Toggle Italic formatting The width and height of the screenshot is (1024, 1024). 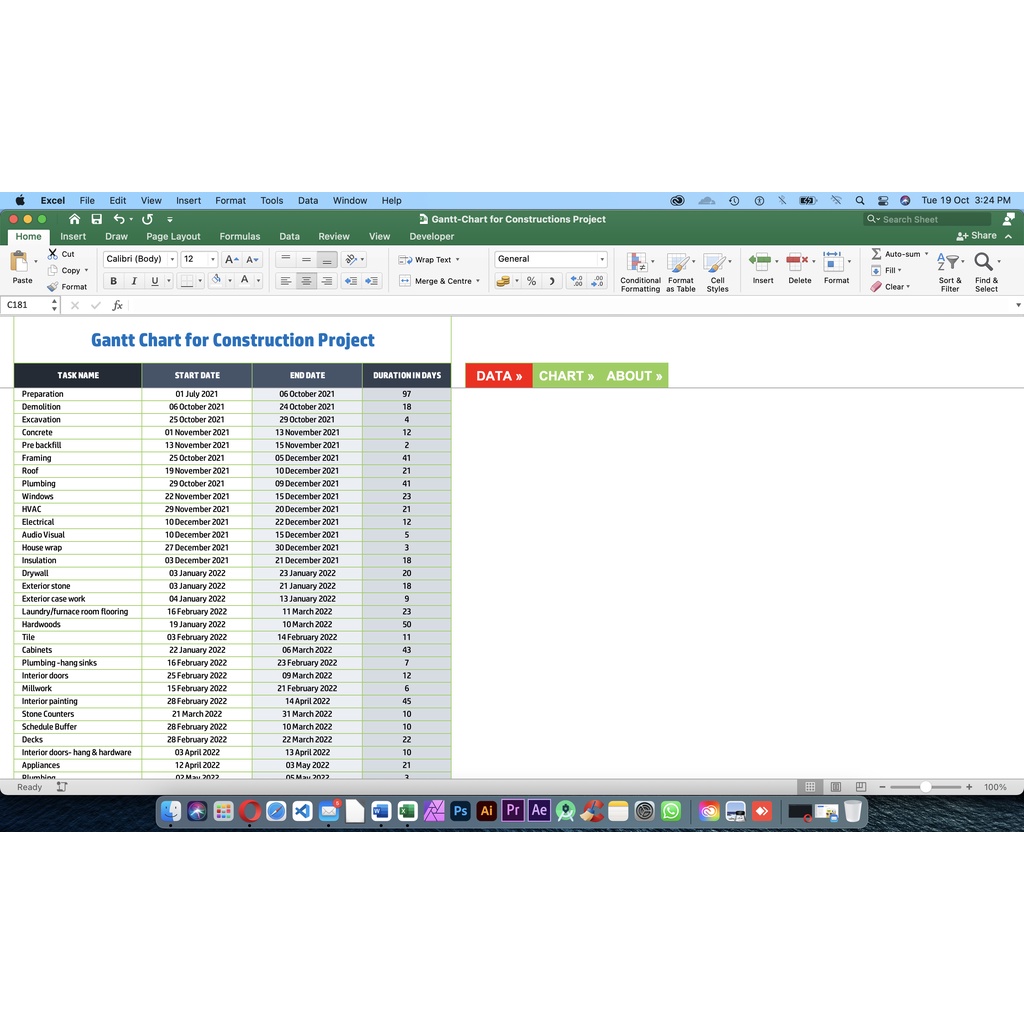point(134,281)
